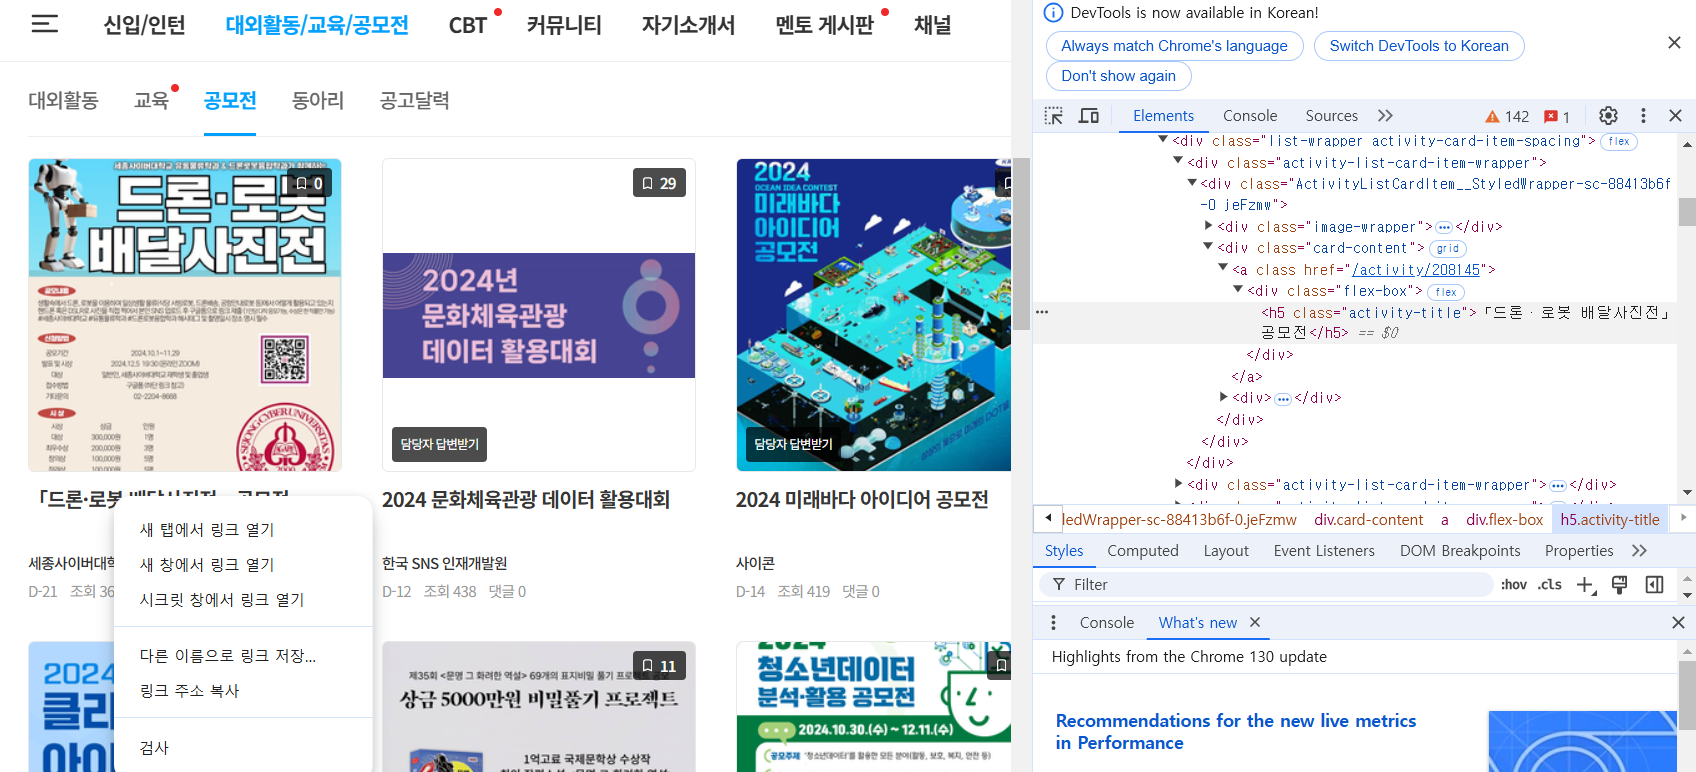Choose '링크 주소 복사' menu entry
The width and height of the screenshot is (1696, 772).
[243, 691]
